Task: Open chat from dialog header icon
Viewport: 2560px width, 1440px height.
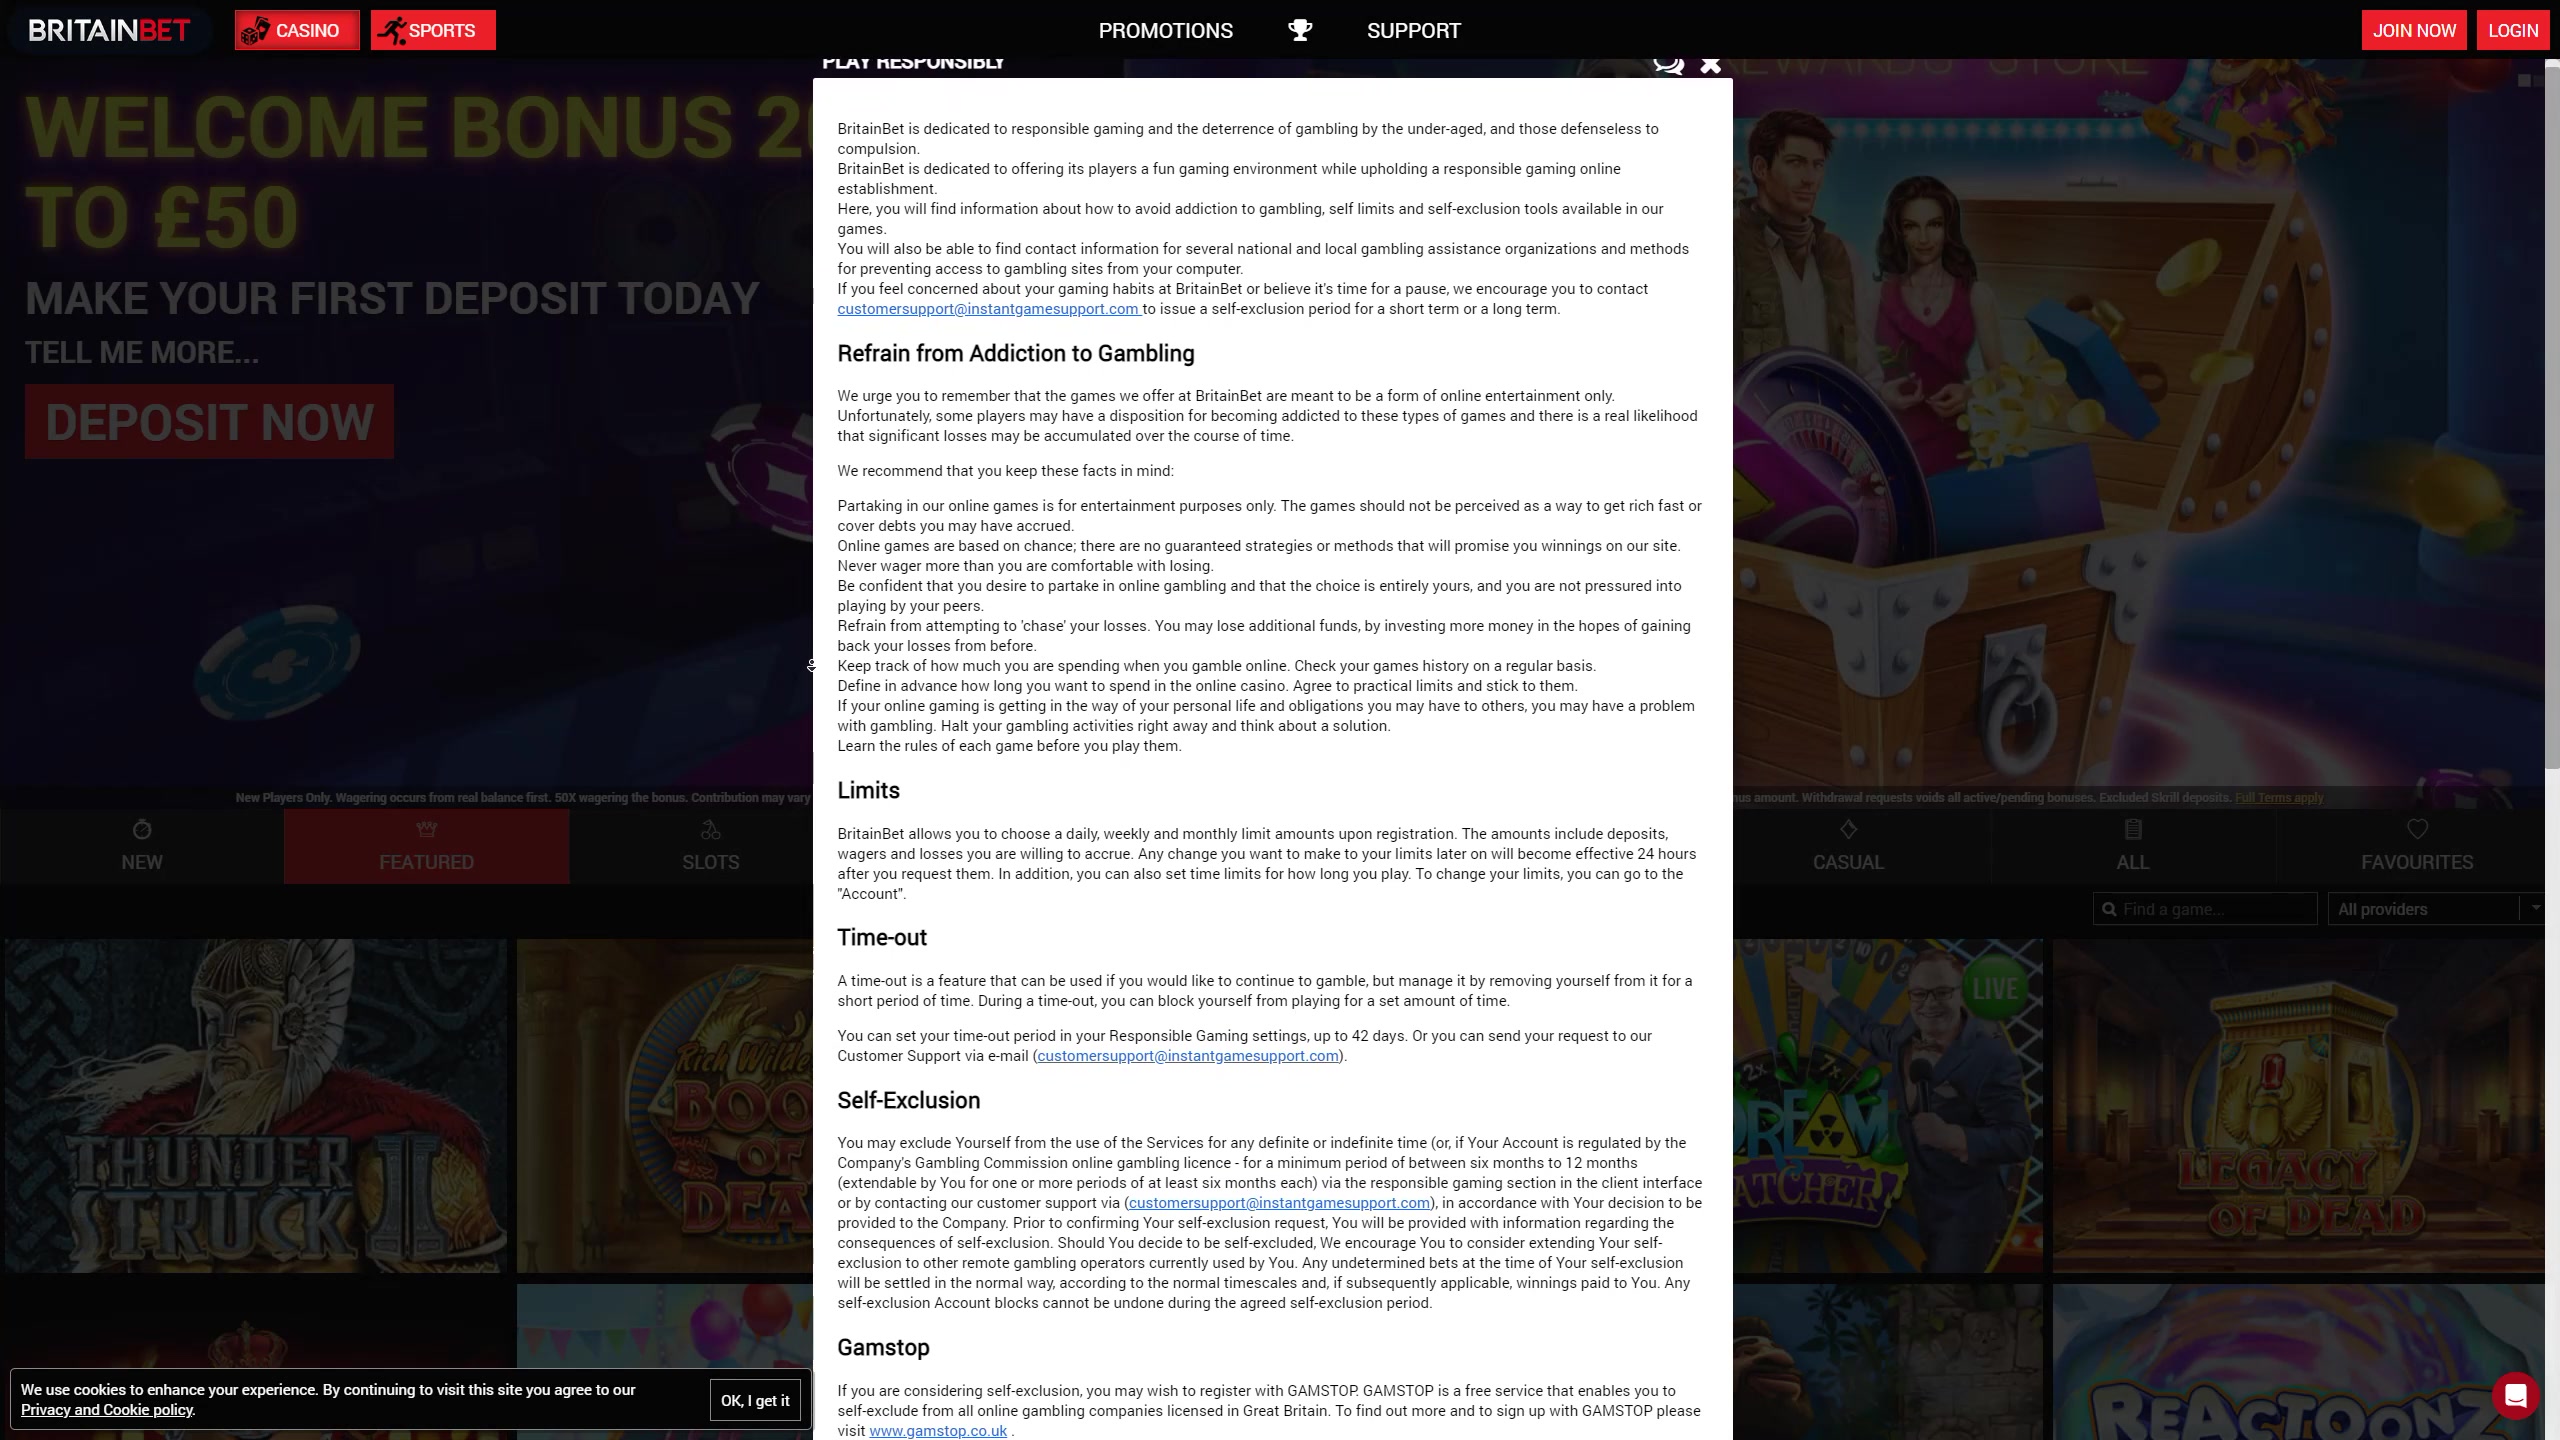Action: point(1667,64)
